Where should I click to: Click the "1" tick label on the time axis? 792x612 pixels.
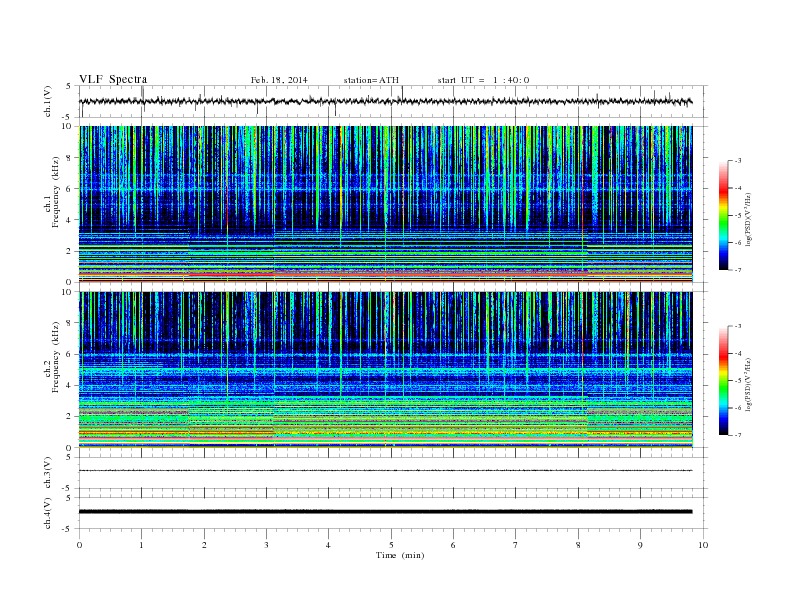pos(141,545)
